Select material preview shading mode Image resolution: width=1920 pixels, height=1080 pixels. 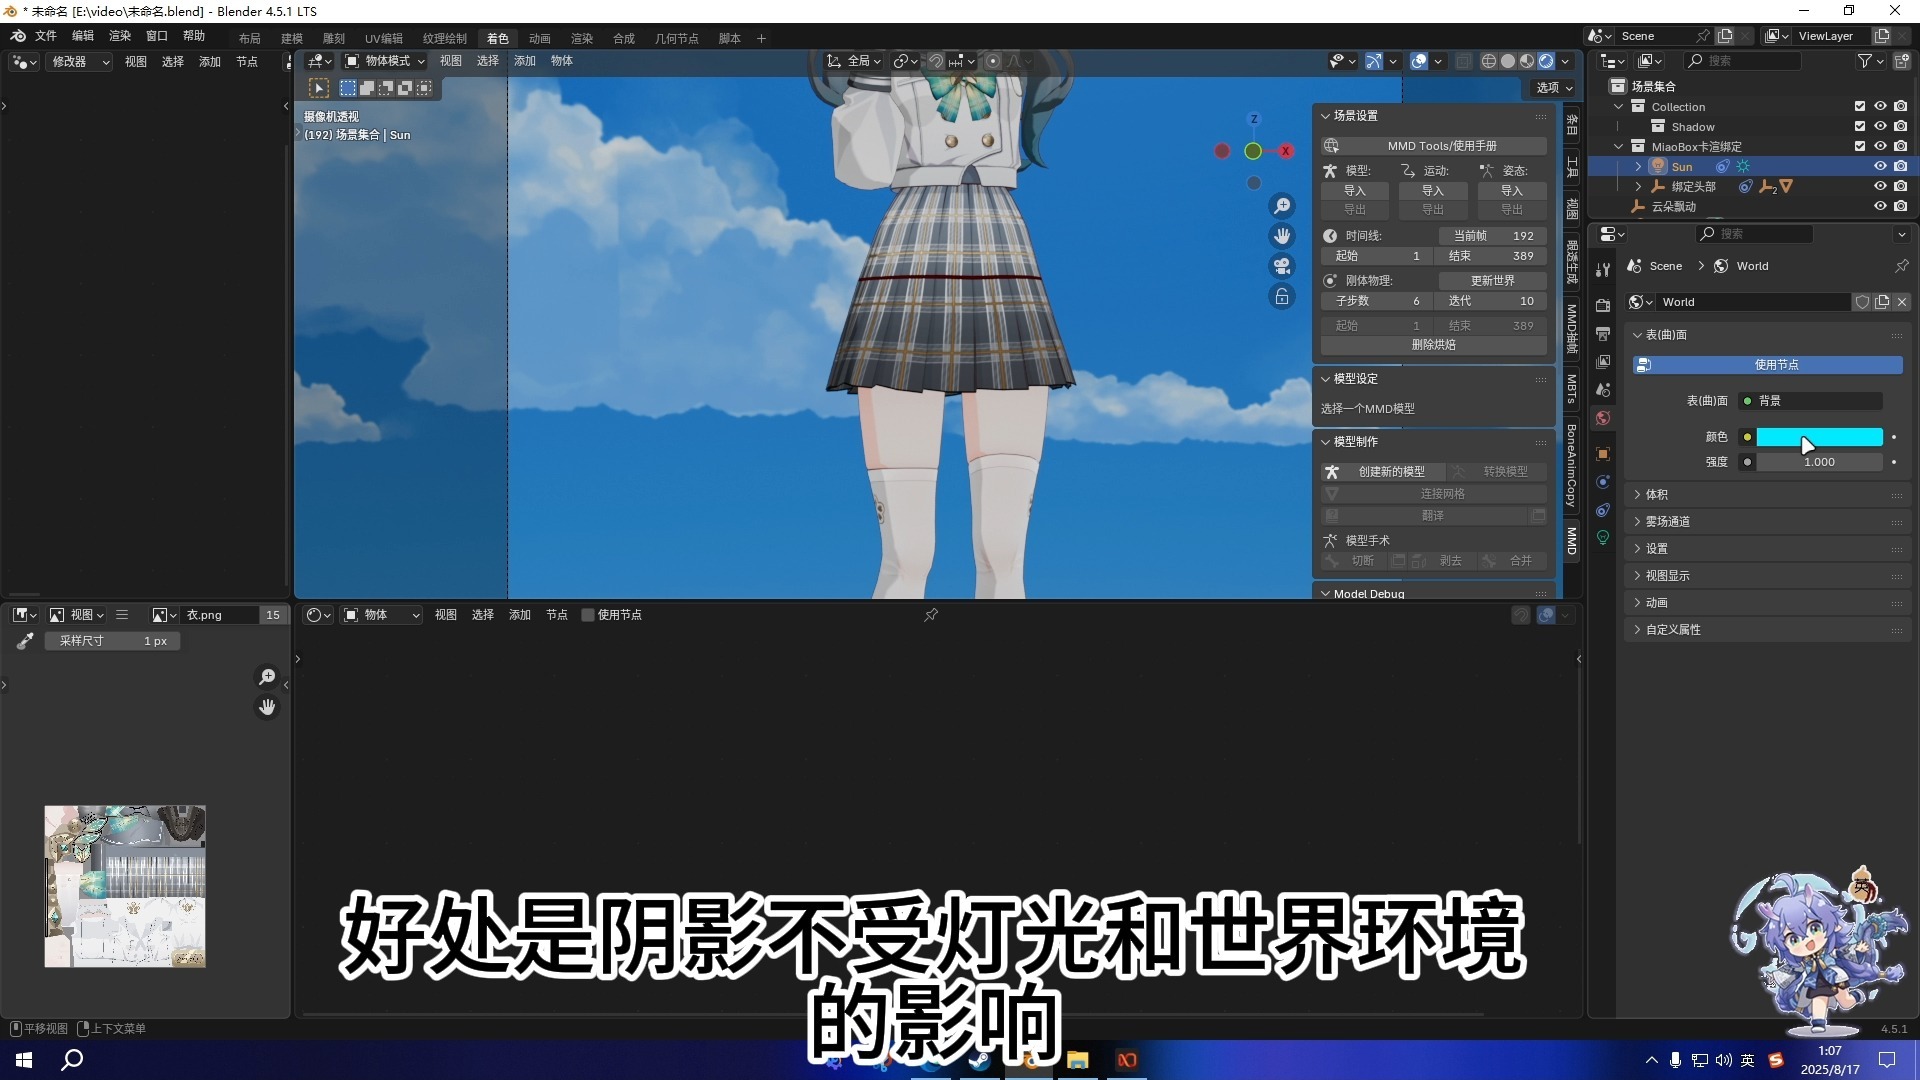click(x=1527, y=61)
